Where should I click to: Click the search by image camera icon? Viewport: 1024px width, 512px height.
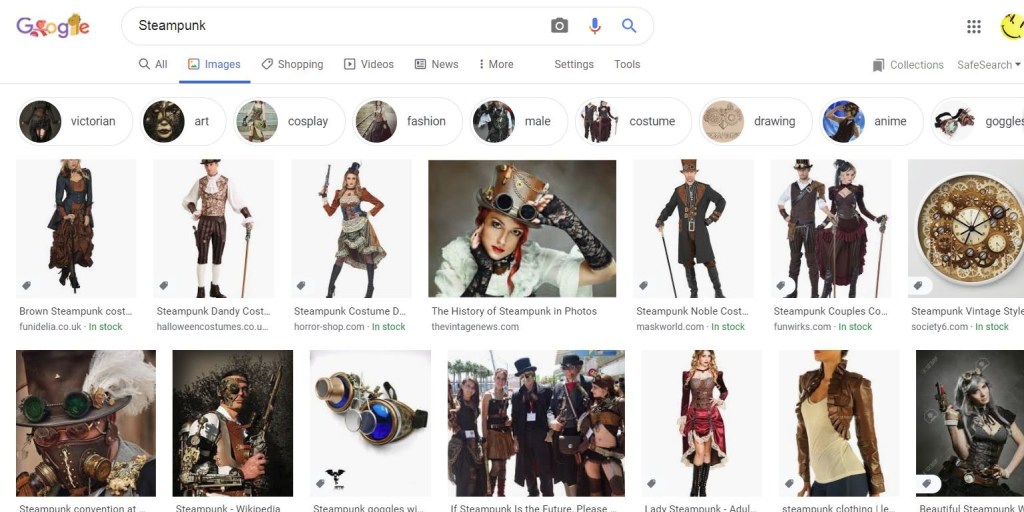559,26
